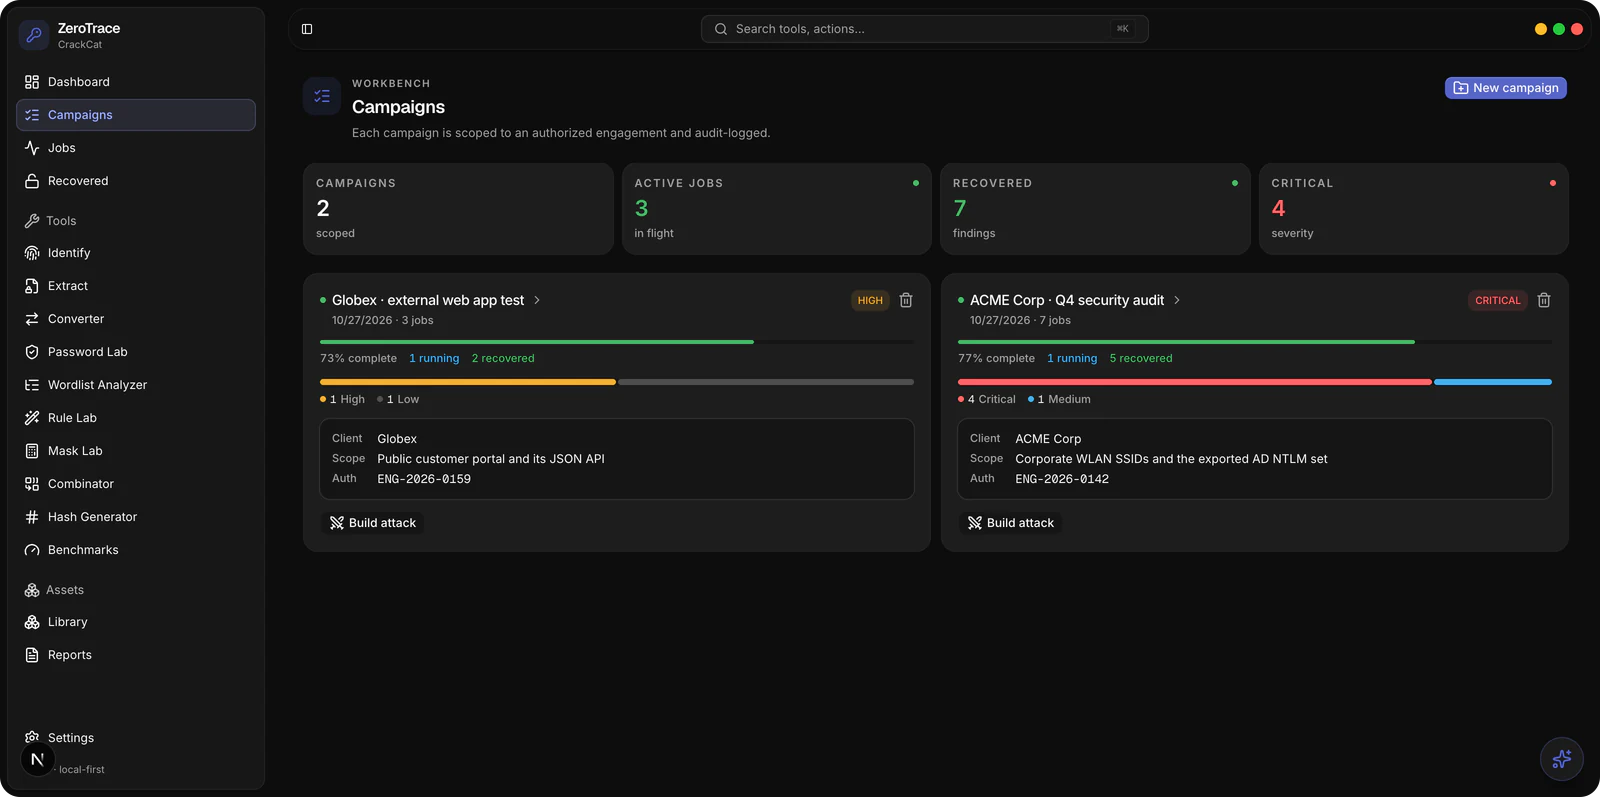
Task: Open Globex · external web app test title
Action: [x=428, y=300]
